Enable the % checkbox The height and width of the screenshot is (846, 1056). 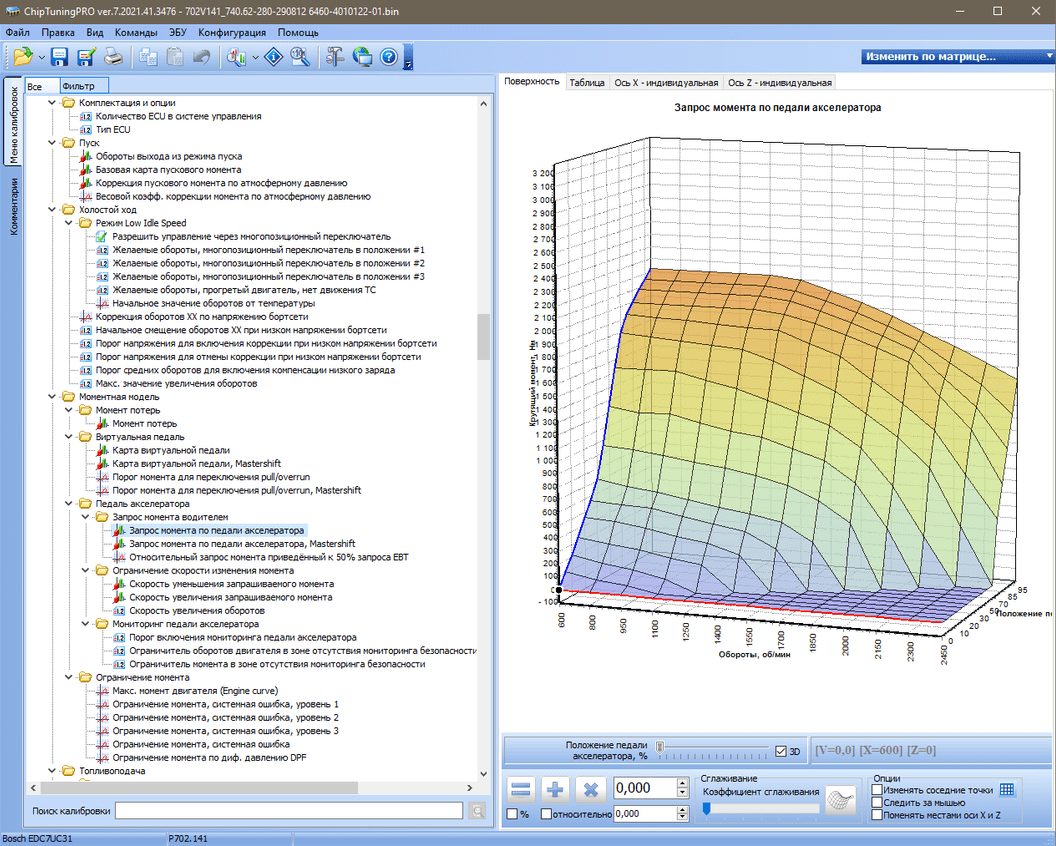[x=512, y=814]
